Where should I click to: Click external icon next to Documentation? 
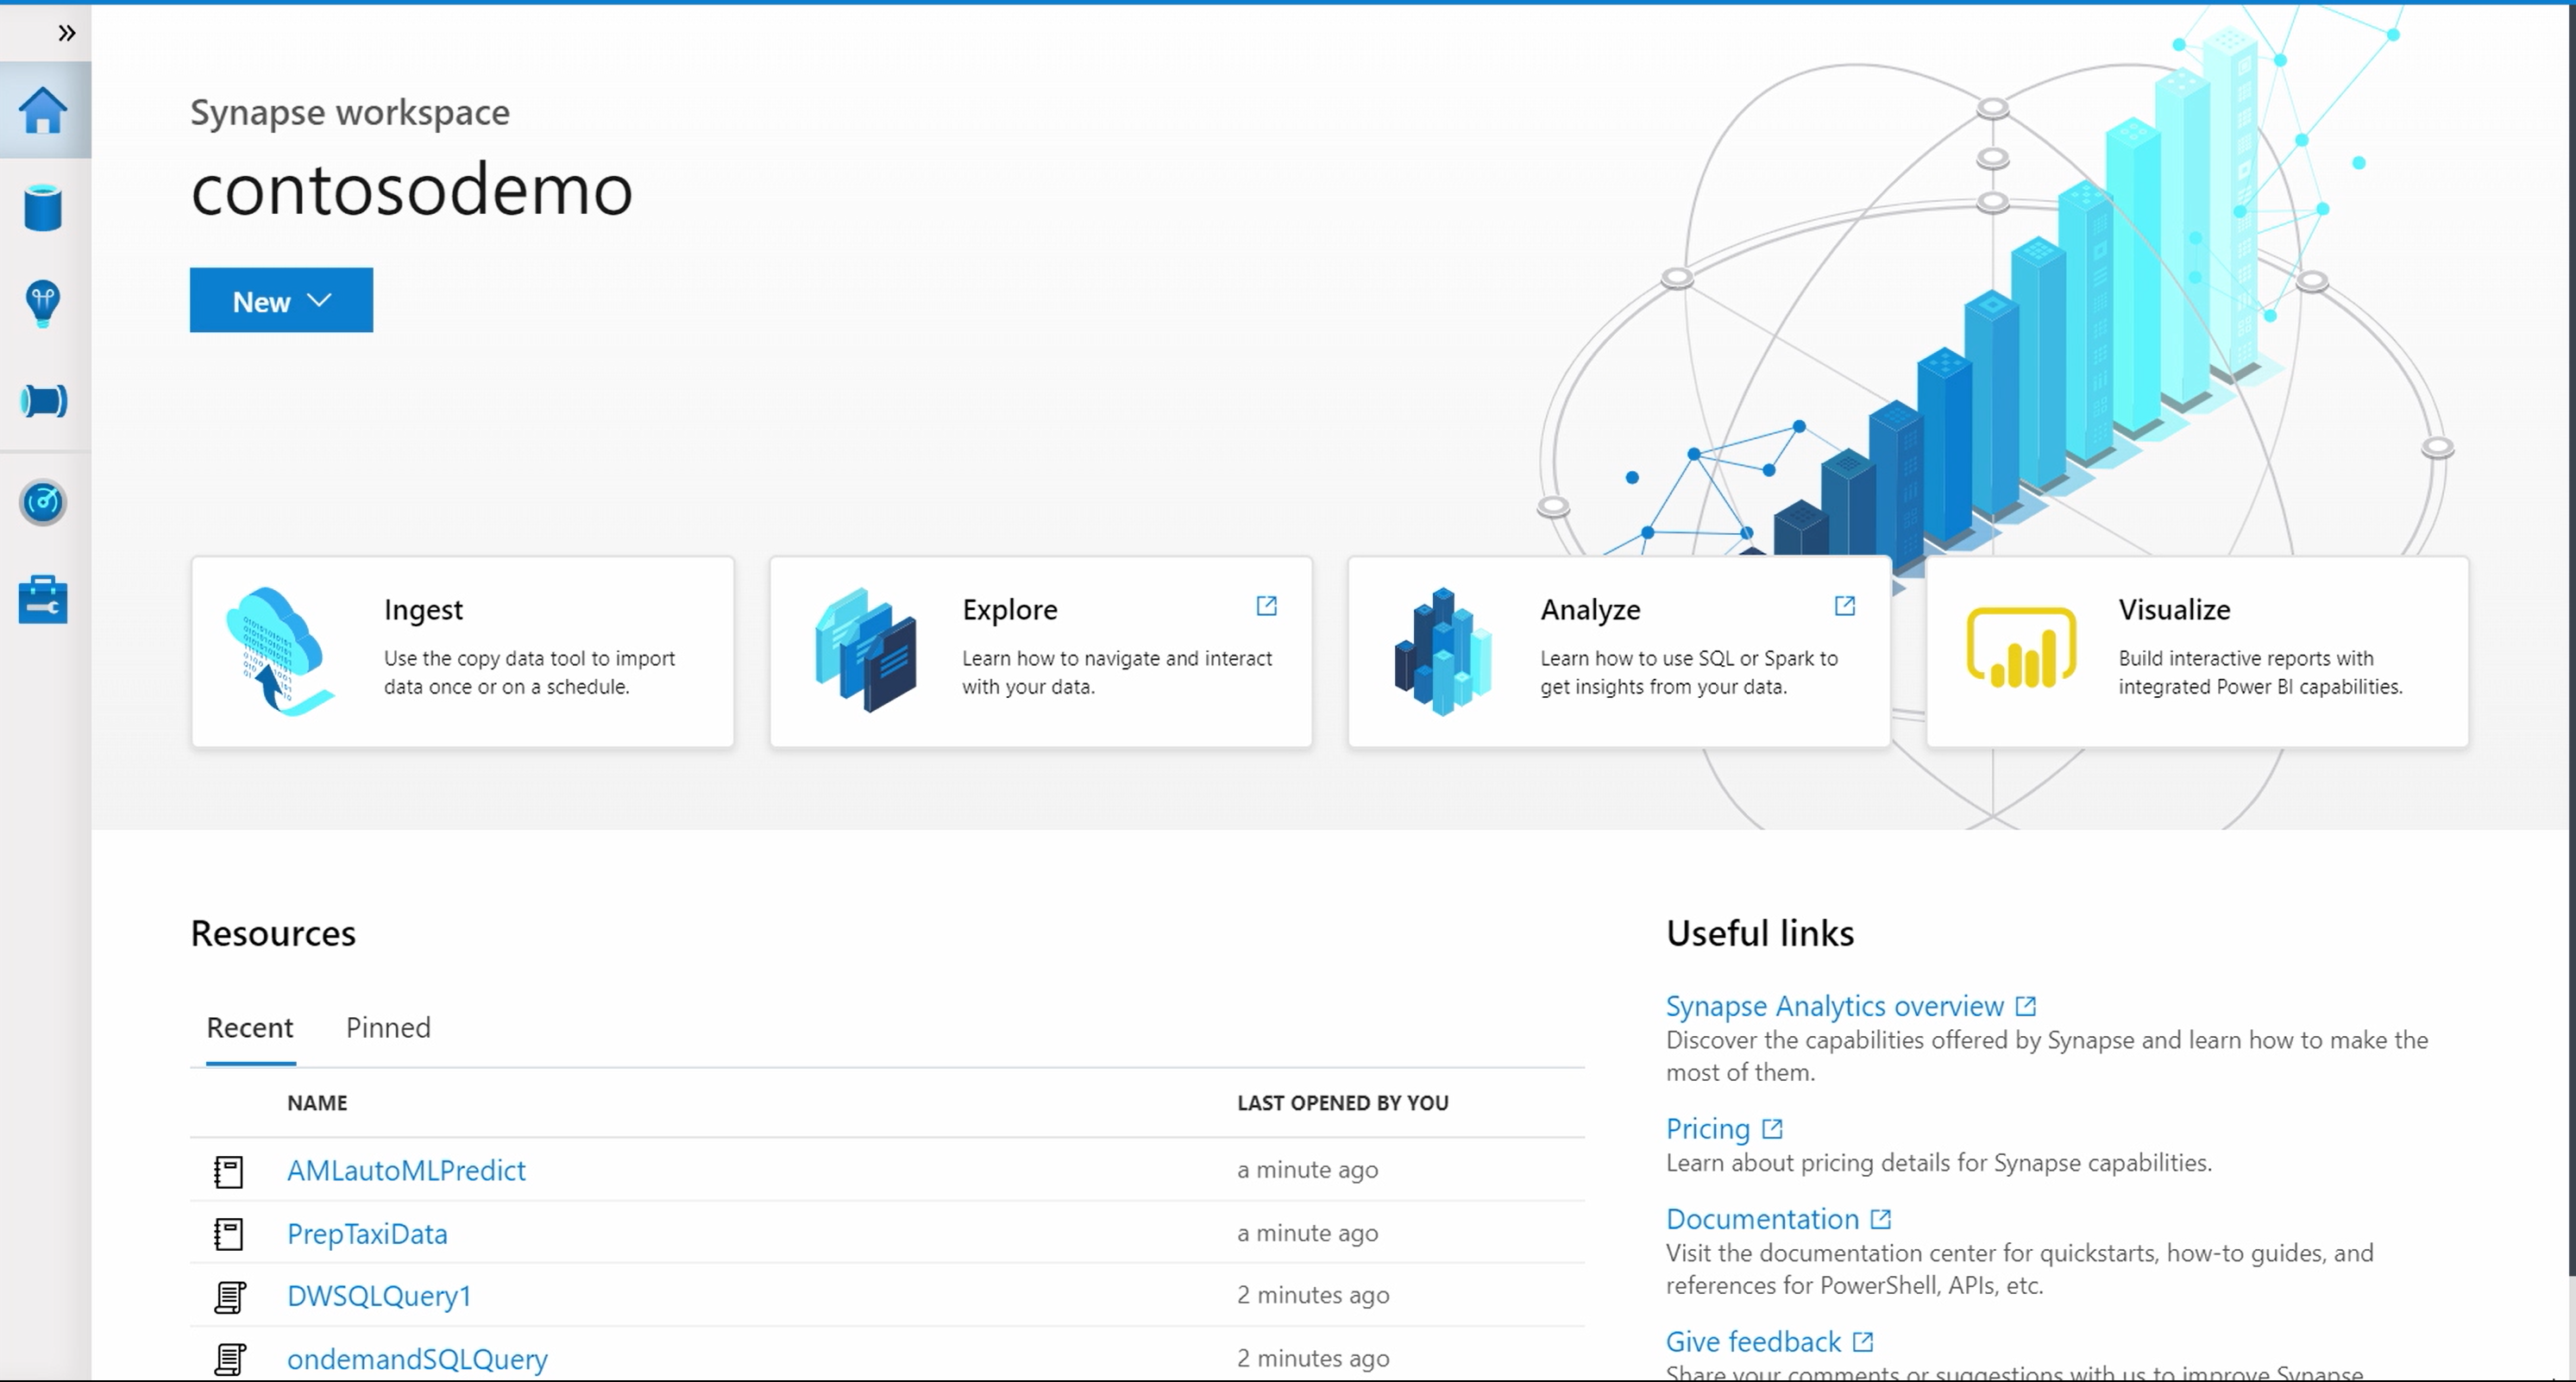pyautogui.click(x=1881, y=1219)
